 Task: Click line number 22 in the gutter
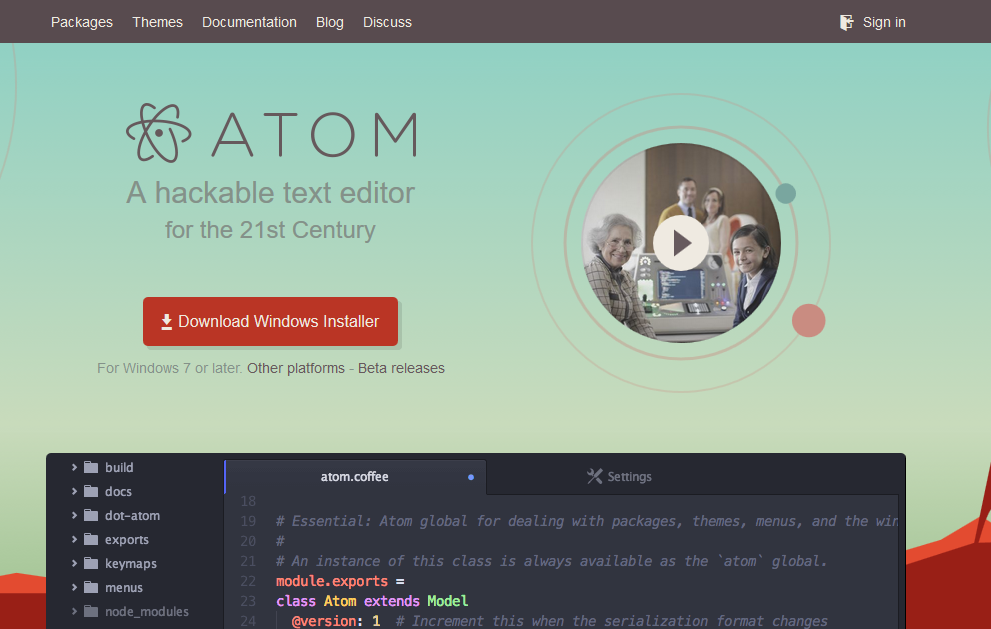tap(248, 581)
